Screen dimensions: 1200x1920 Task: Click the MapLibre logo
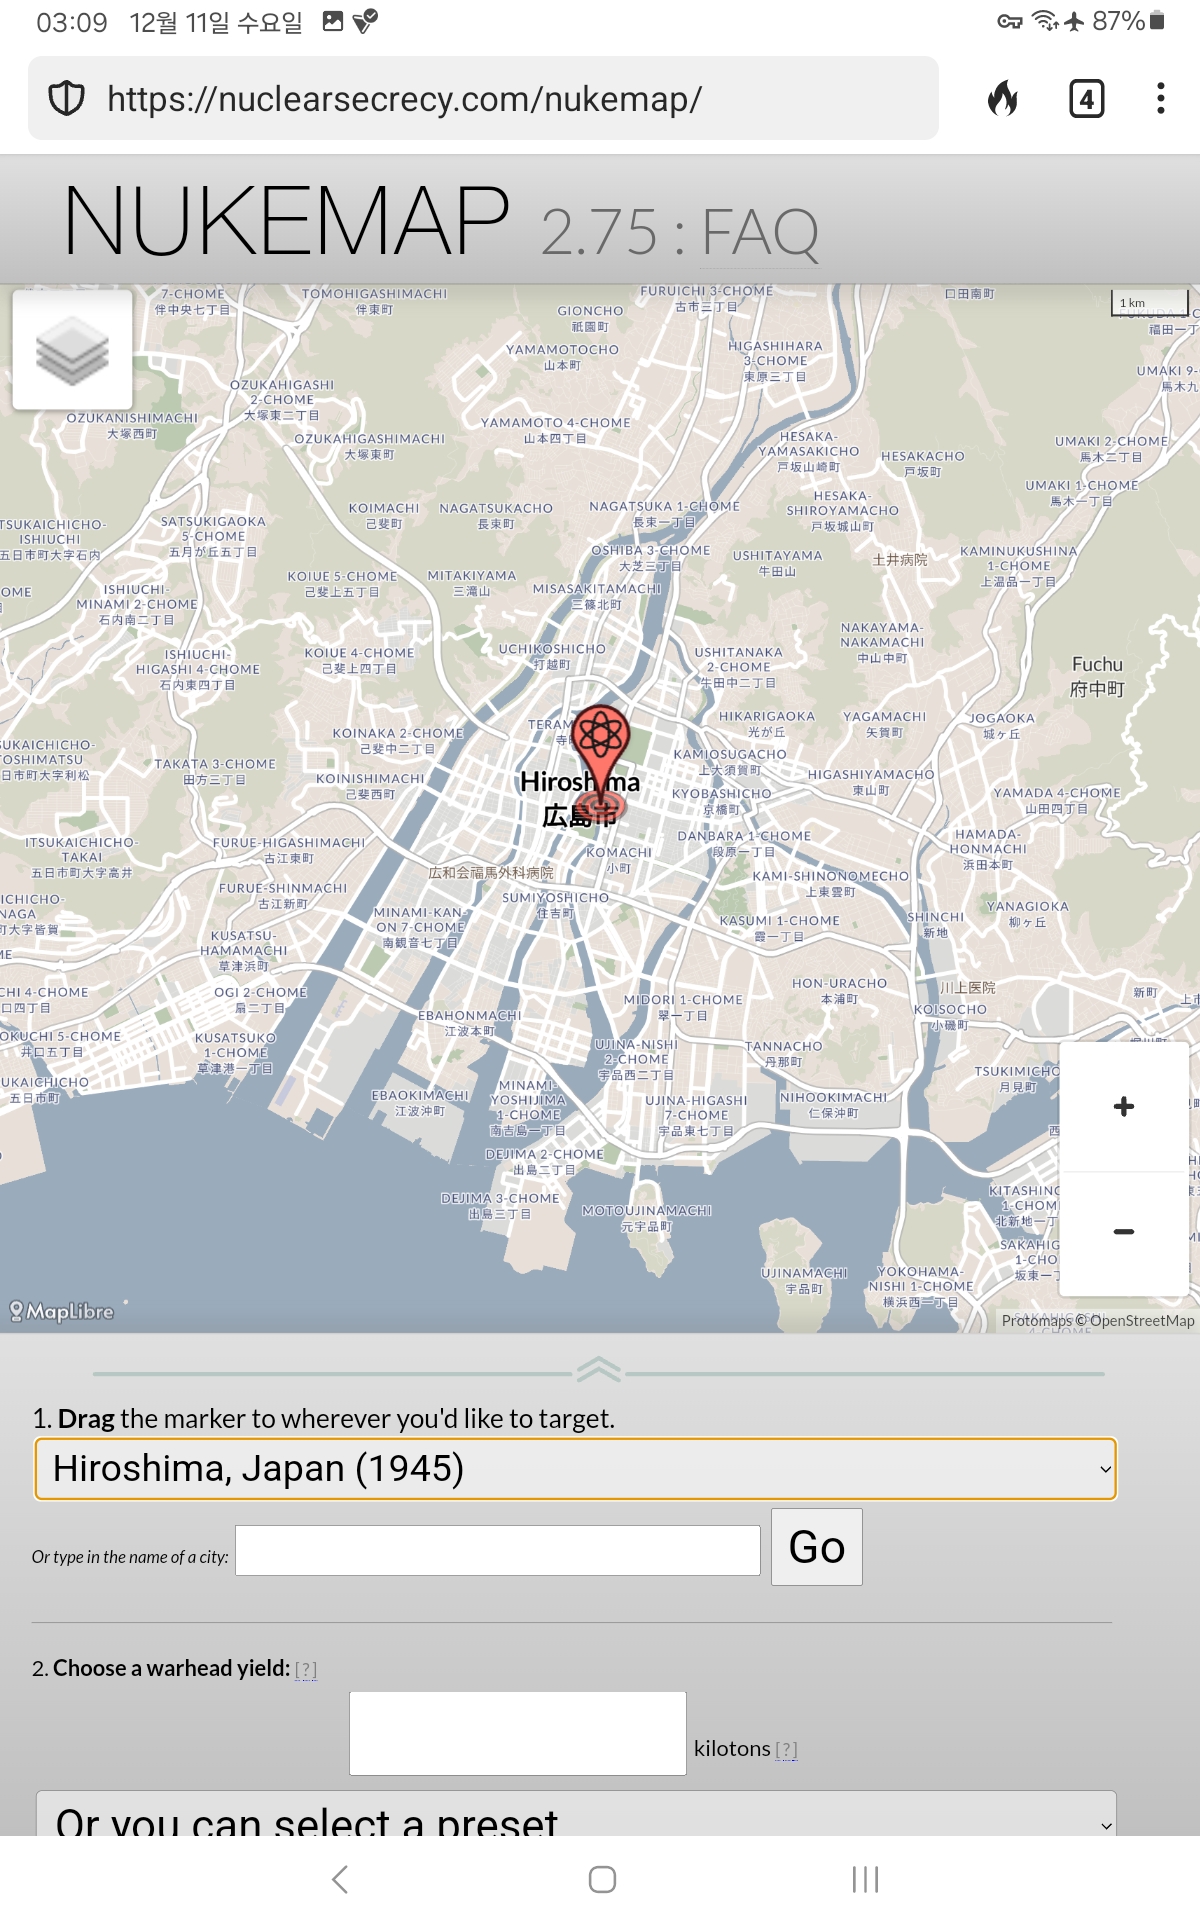62,1311
